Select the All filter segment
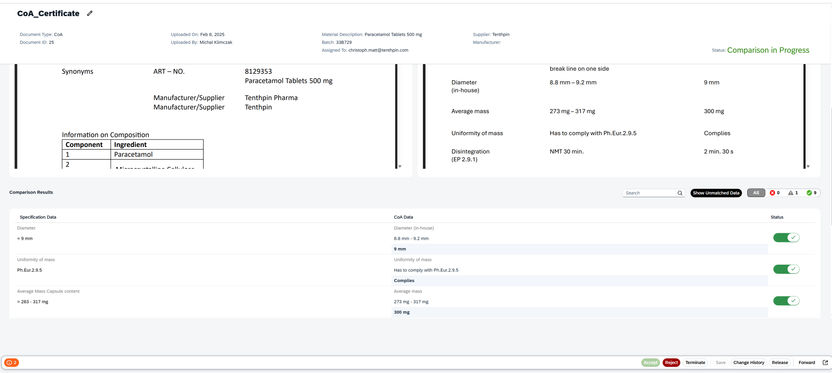 pyautogui.click(x=756, y=193)
